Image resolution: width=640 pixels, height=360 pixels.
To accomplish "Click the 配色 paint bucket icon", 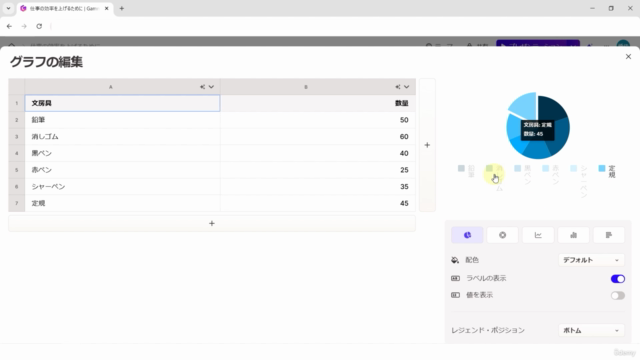I will pyautogui.click(x=455, y=260).
